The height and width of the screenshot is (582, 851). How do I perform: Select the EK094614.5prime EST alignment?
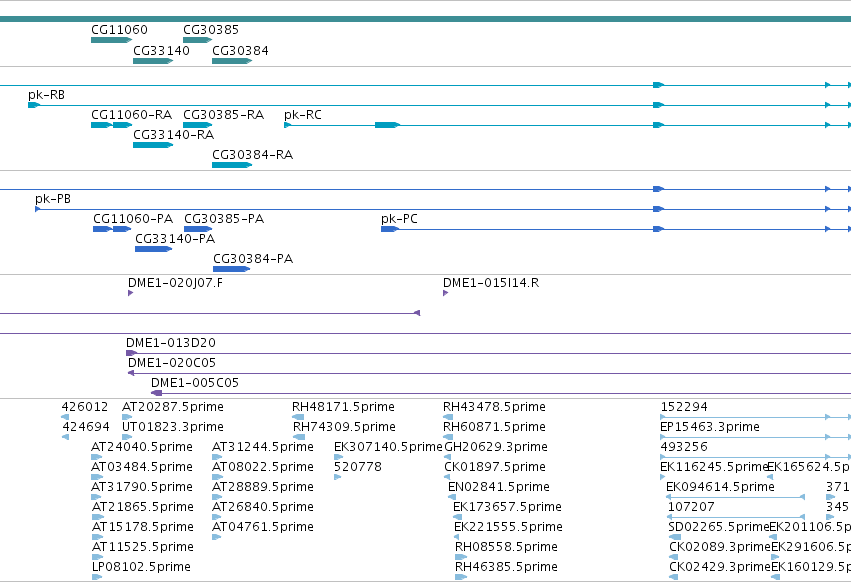735,497
